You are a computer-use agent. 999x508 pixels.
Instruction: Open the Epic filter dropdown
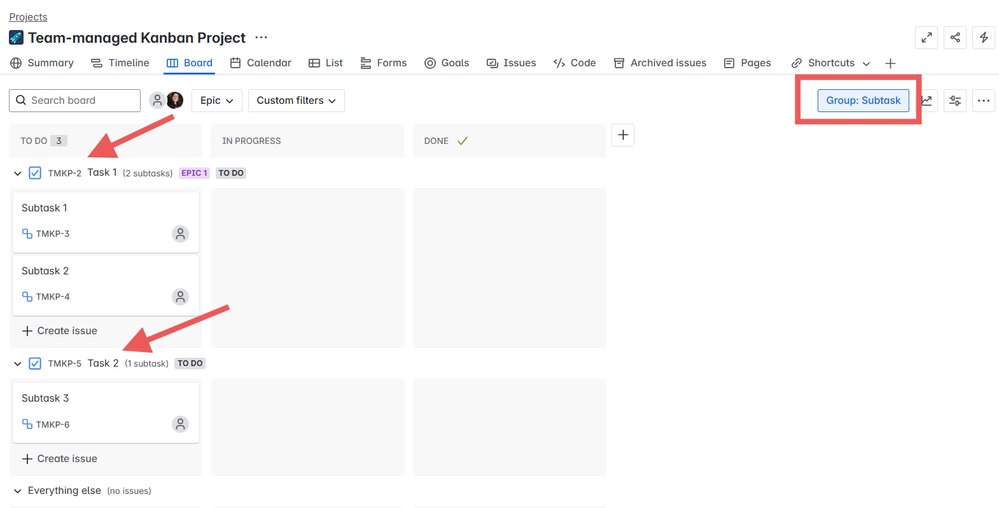click(x=217, y=101)
